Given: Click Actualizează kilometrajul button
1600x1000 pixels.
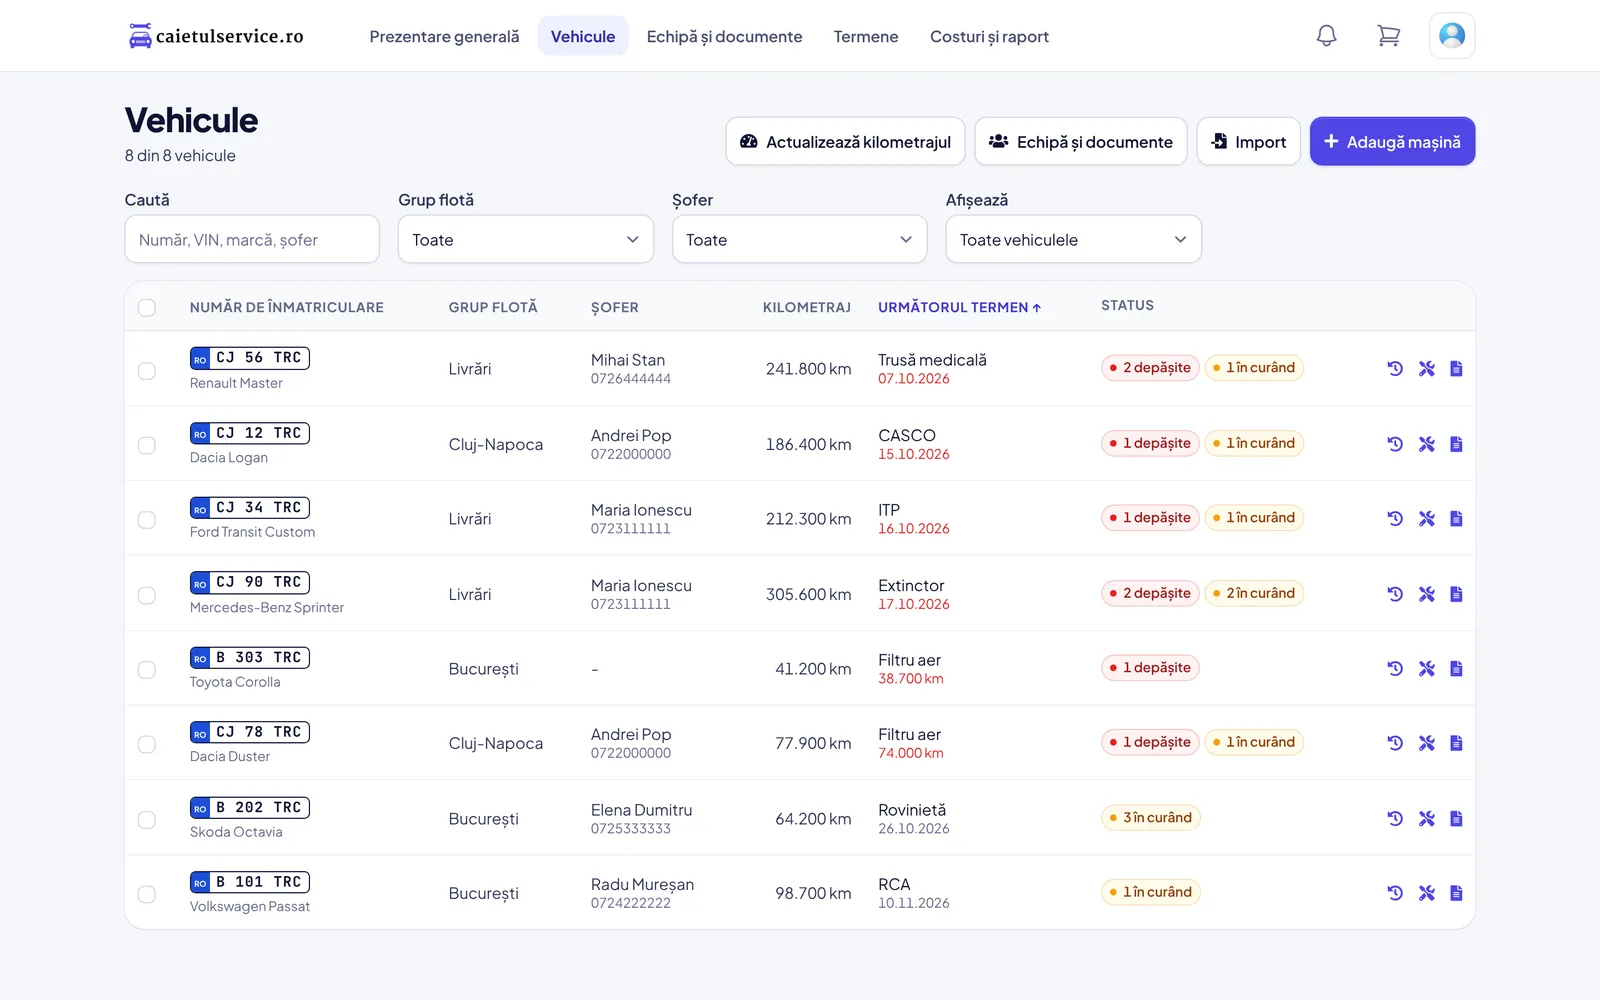Looking at the screenshot, I should [x=845, y=142].
